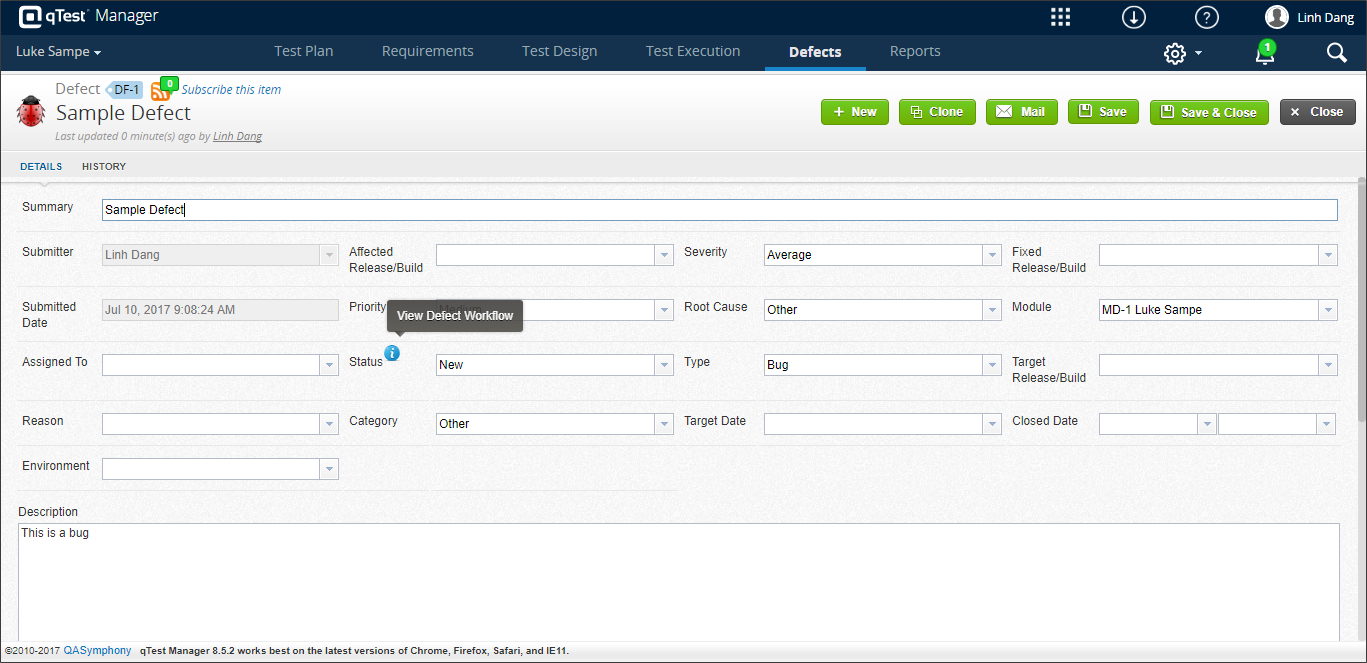Click the Linh Dang user avatar
1367x663 pixels.
pyautogui.click(x=1276, y=16)
